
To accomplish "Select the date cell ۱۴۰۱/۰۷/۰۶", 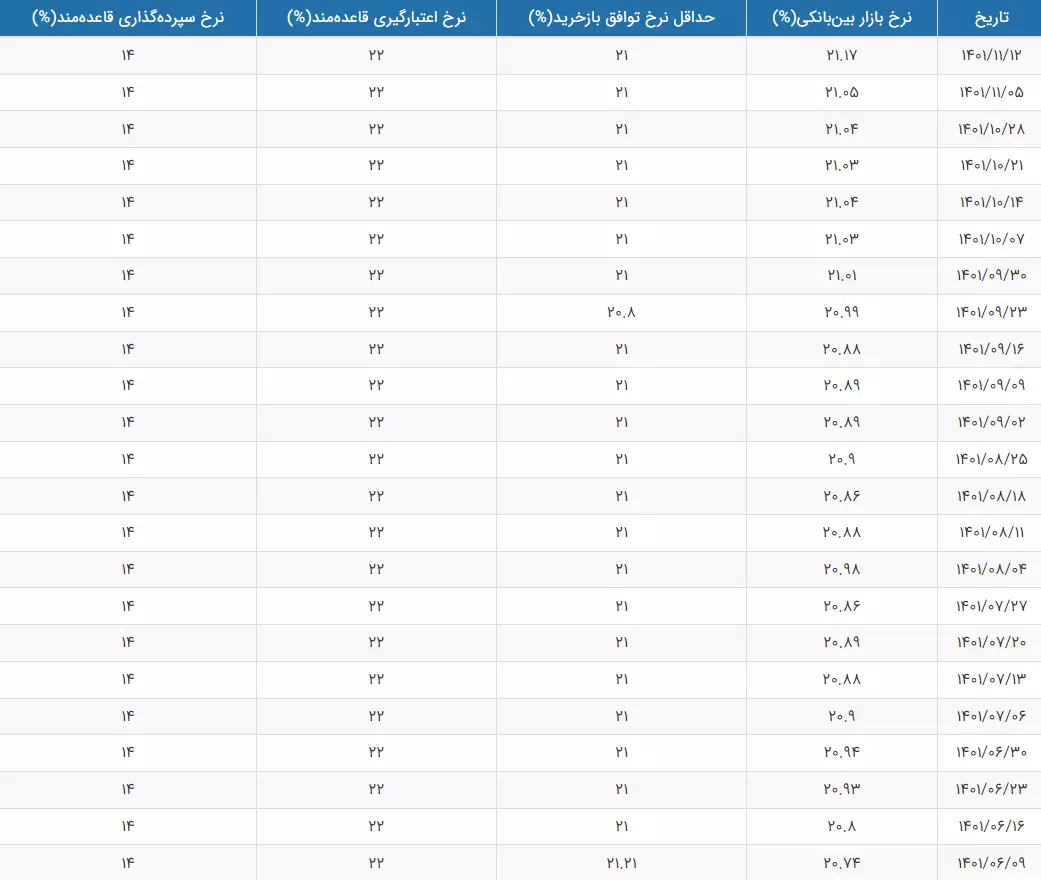I will coord(991,716).
